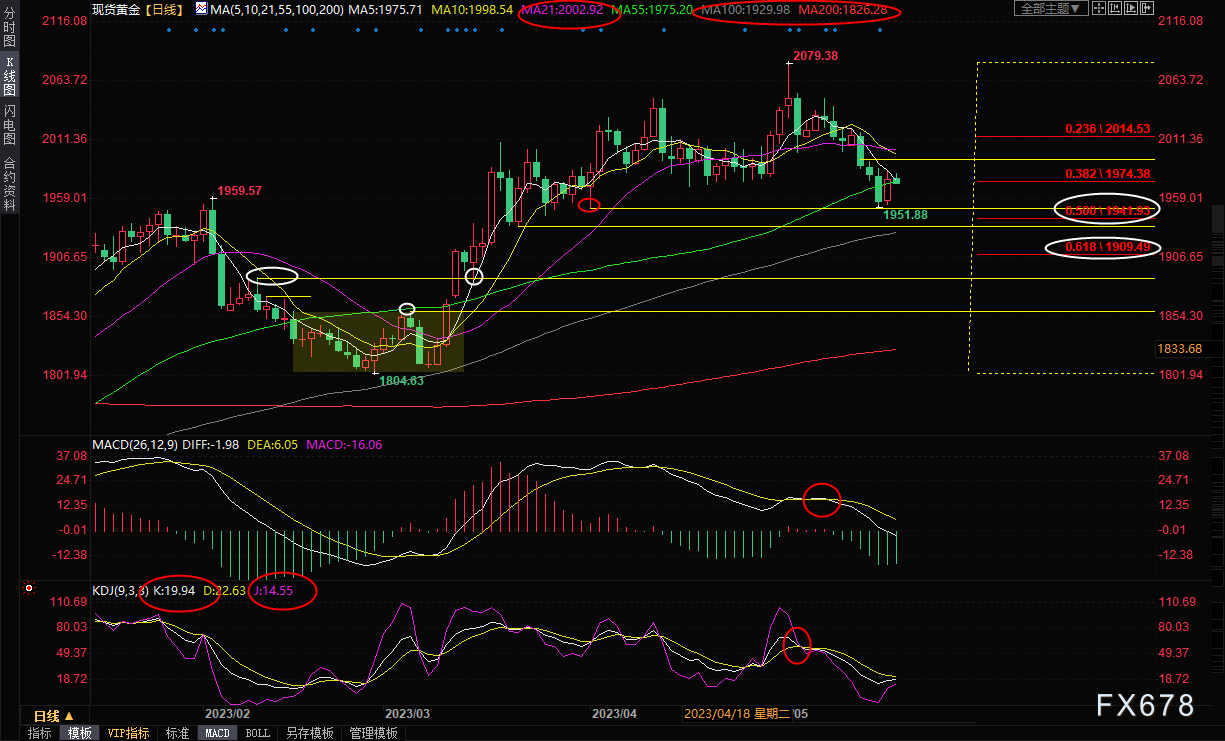1225x741 pixels.
Task: Click the 0.618 \ 1909.49 Fibonacci level
Action: [1107, 246]
